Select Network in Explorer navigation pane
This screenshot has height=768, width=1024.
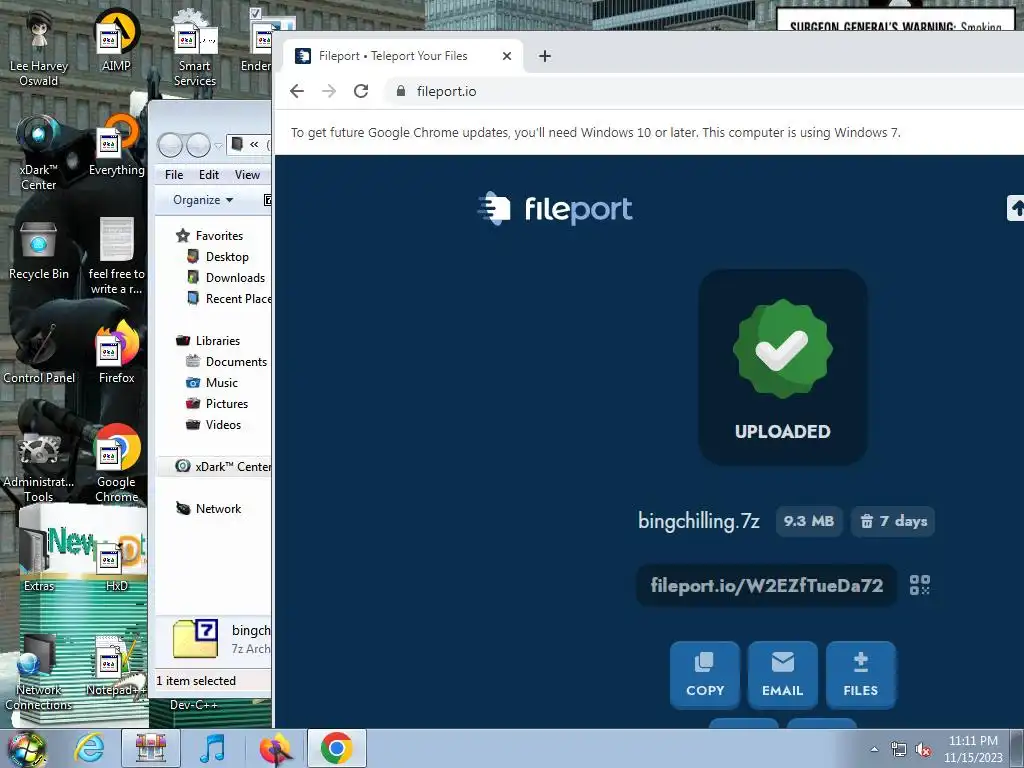(x=208, y=509)
